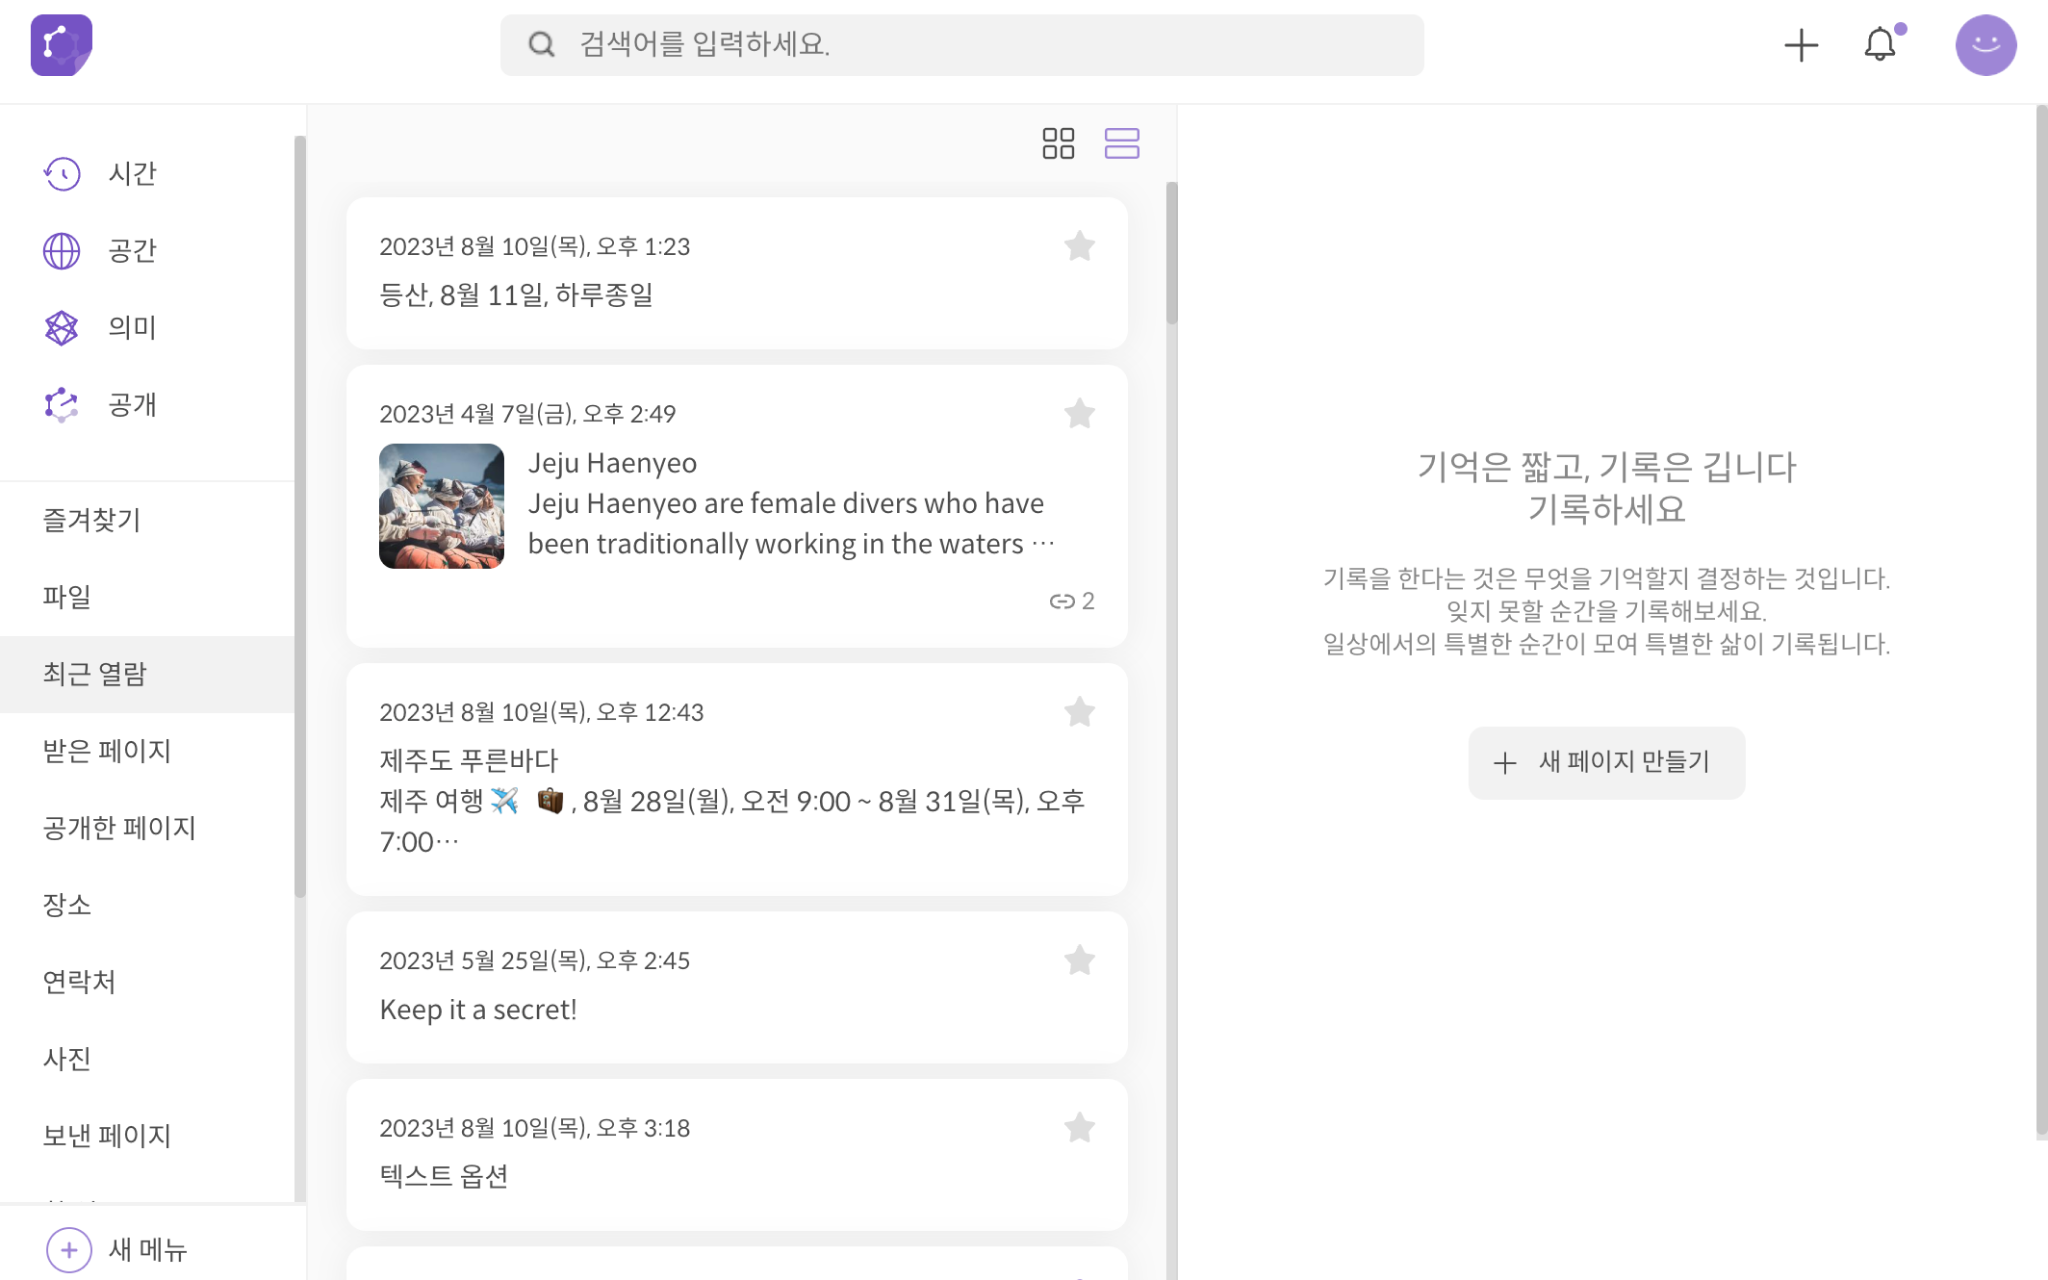
Task: Click the 공간 label in sidebar
Action: point(133,251)
